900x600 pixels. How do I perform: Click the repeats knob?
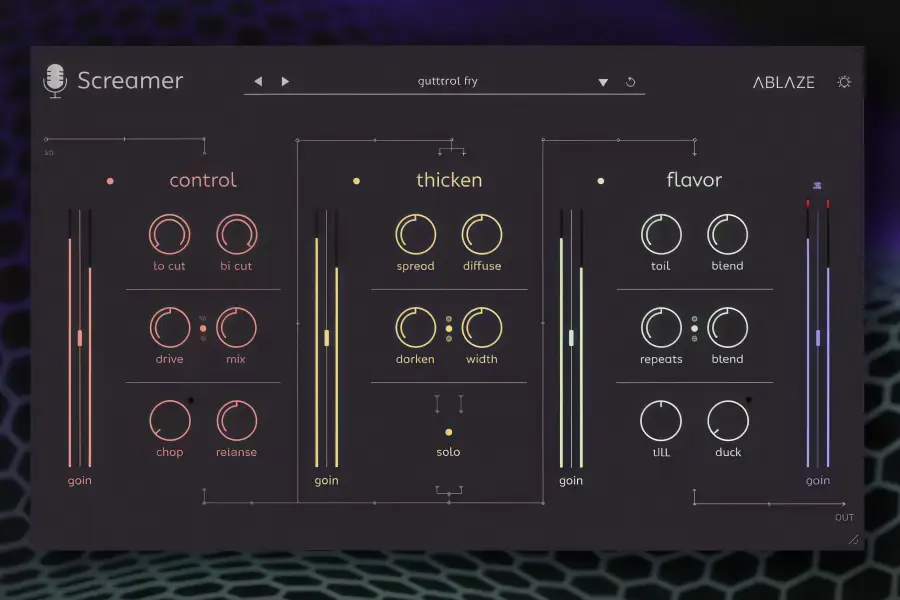pyautogui.click(x=661, y=327)
